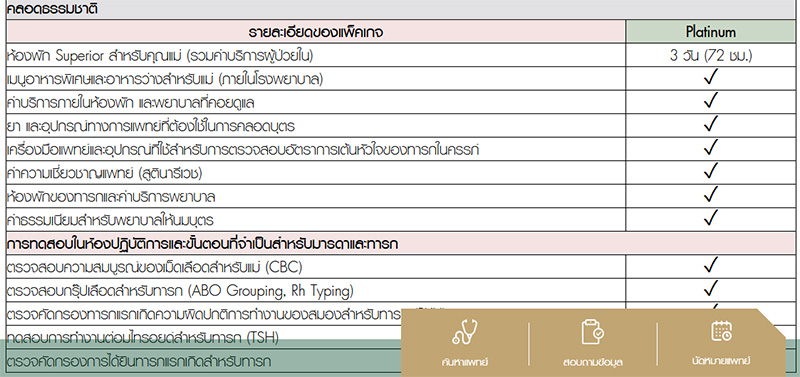
Task: Click the "ค่าธรรมเนียมสำหรับพยาบาลให้นมบุตร" row text
Action: click(x=109, y=221)
